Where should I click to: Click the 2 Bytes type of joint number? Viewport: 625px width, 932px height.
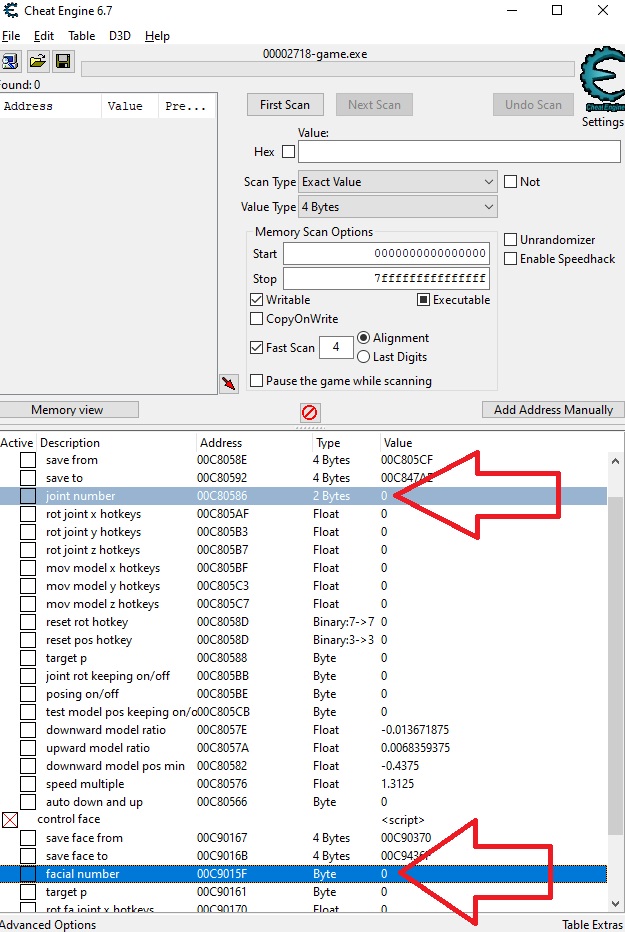[332, 496]
